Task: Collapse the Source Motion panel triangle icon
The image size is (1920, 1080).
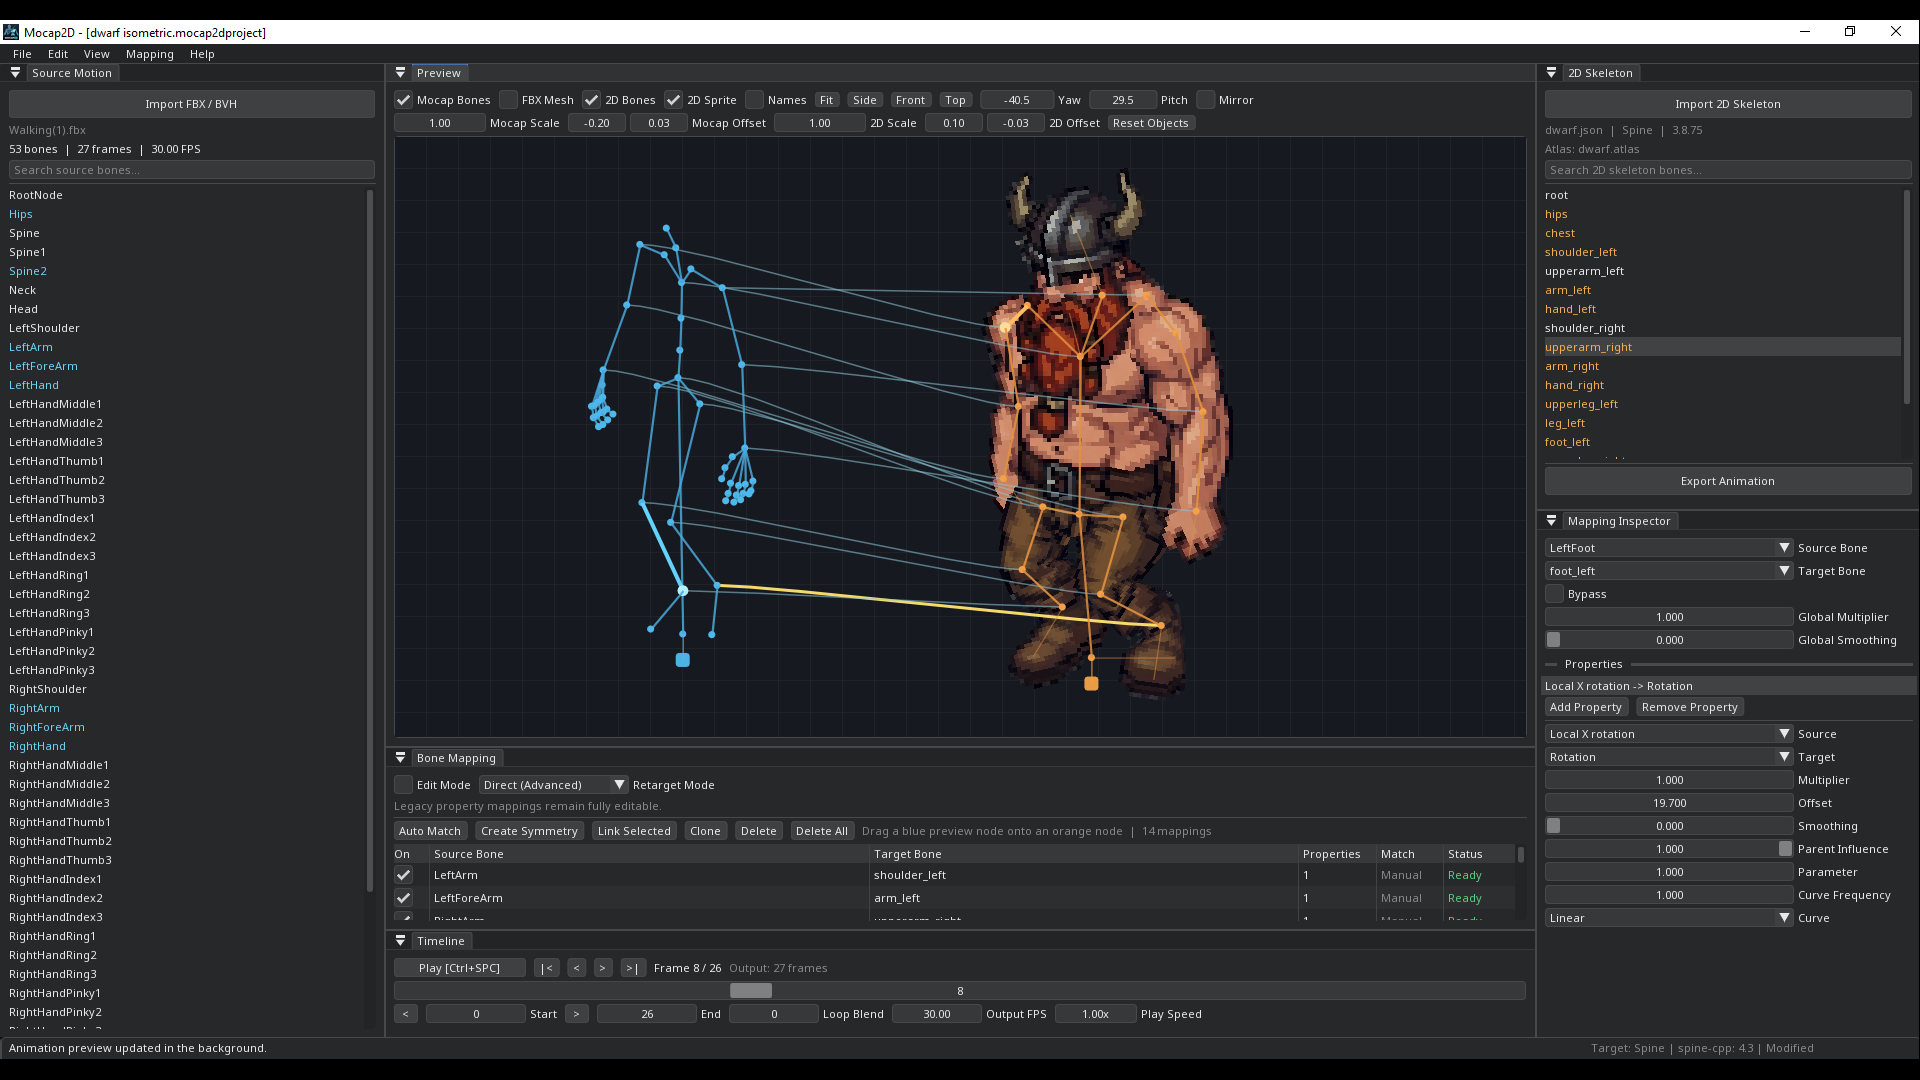Action: [x=15, y=73]
